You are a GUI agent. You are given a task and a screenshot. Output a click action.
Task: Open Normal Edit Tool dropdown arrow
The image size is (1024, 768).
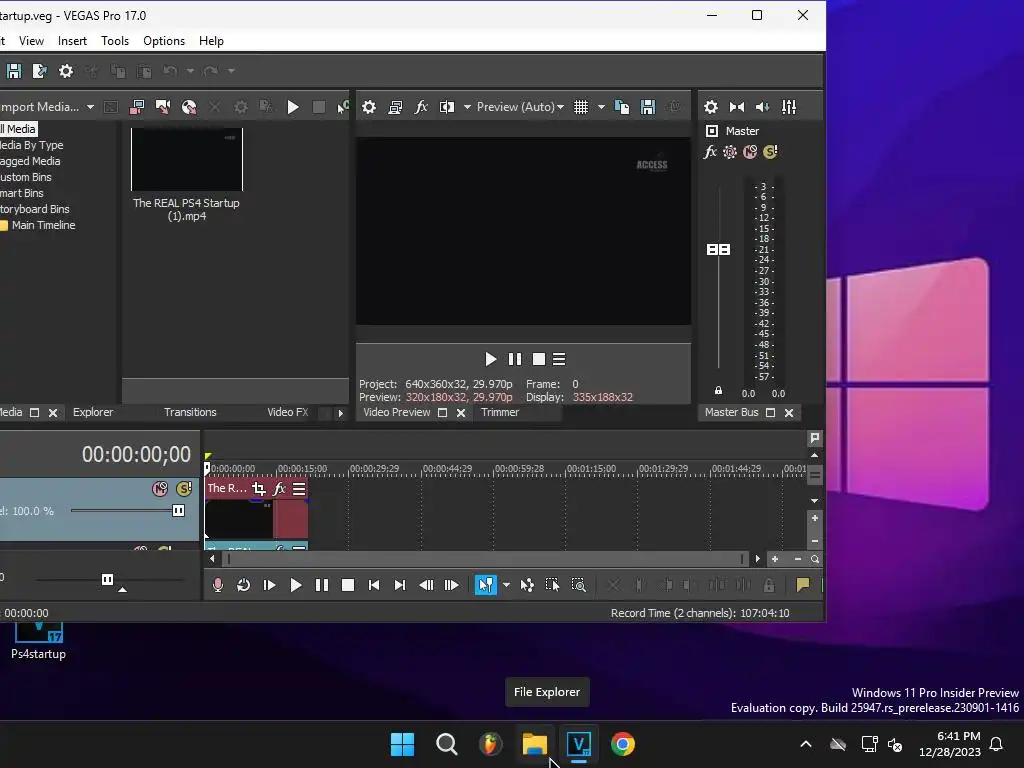(x=506, y=585)
